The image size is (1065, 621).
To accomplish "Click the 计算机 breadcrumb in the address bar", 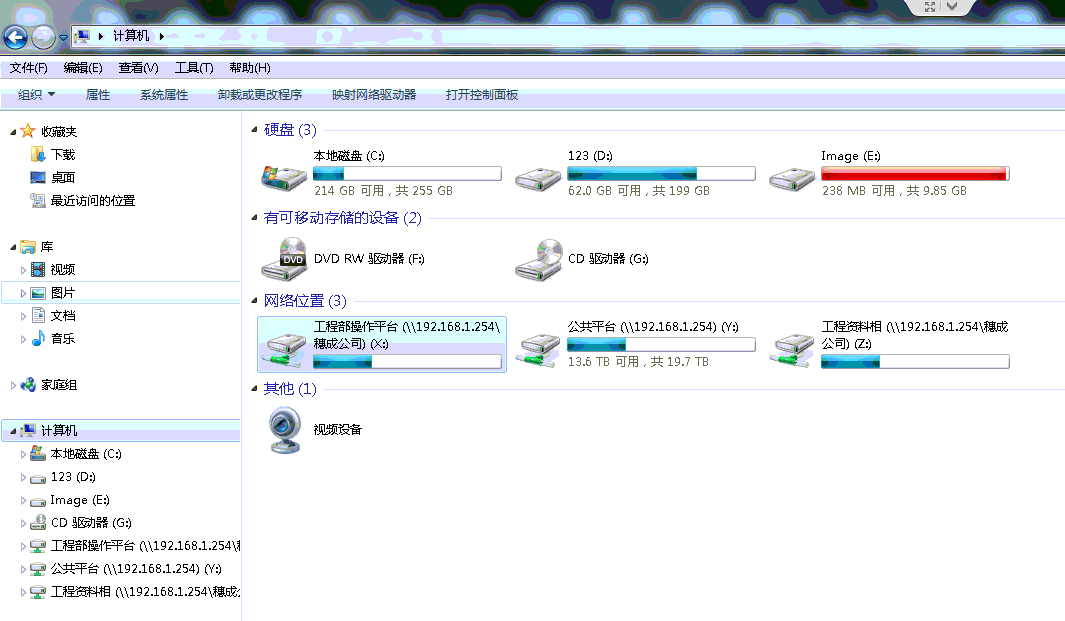I will (x=130, y=36).
